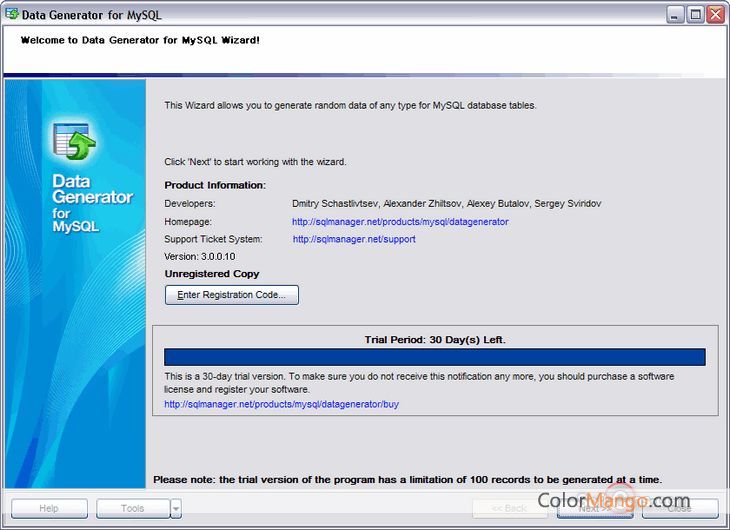Click the 'Homepage:' label
Viewport: 730px width, 530px height.
coord(188,222)
